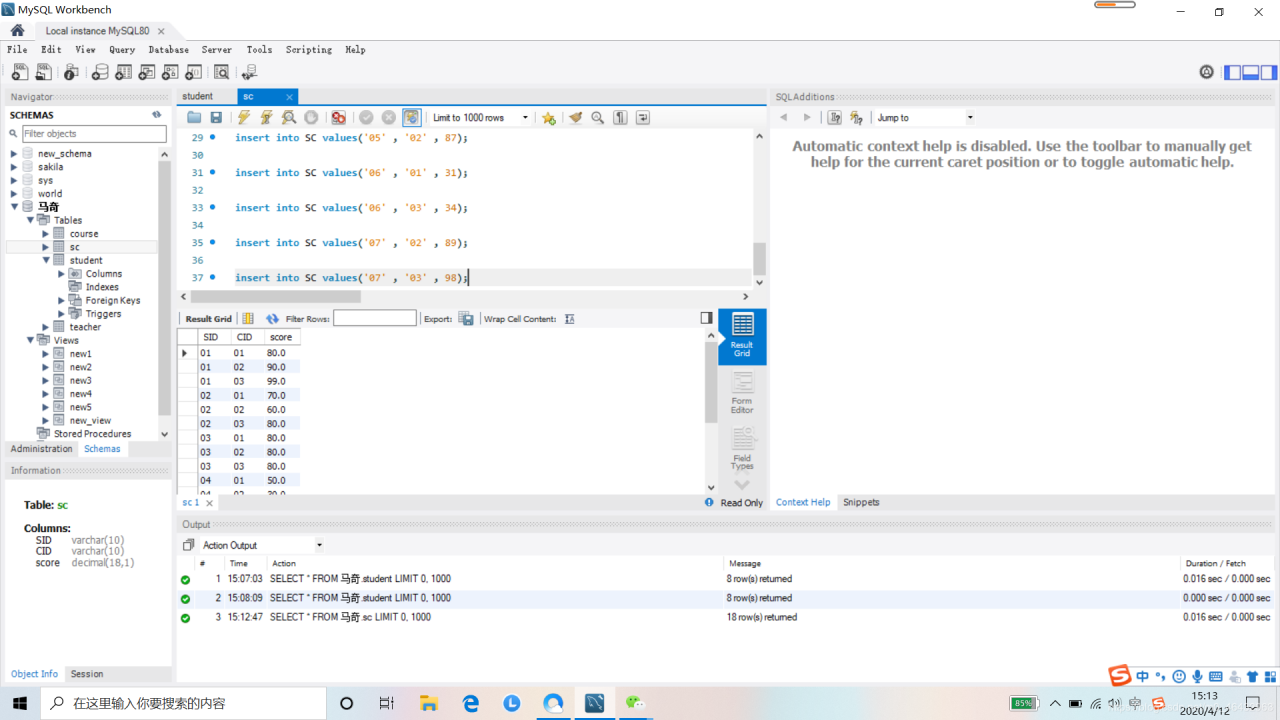
Task: Click the Filter objects search field
Action: (94, 133)
